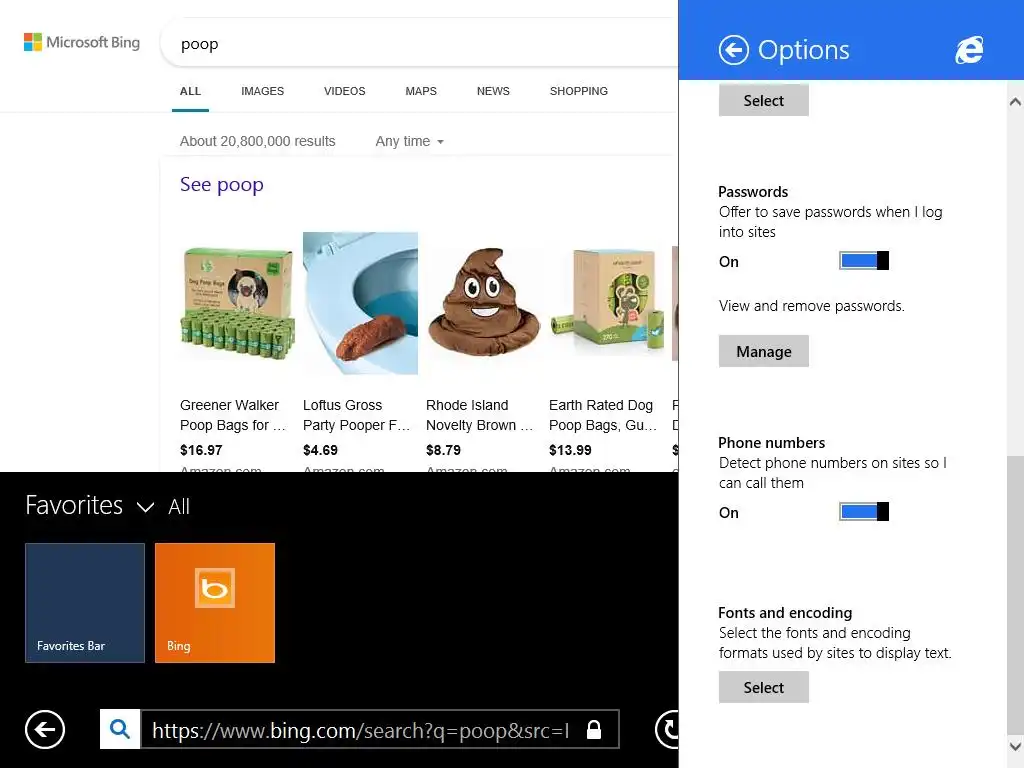This screenshot has width=1024, height=768.
Task: Toggle the Passwords save switch
Action: coord(863,261)
